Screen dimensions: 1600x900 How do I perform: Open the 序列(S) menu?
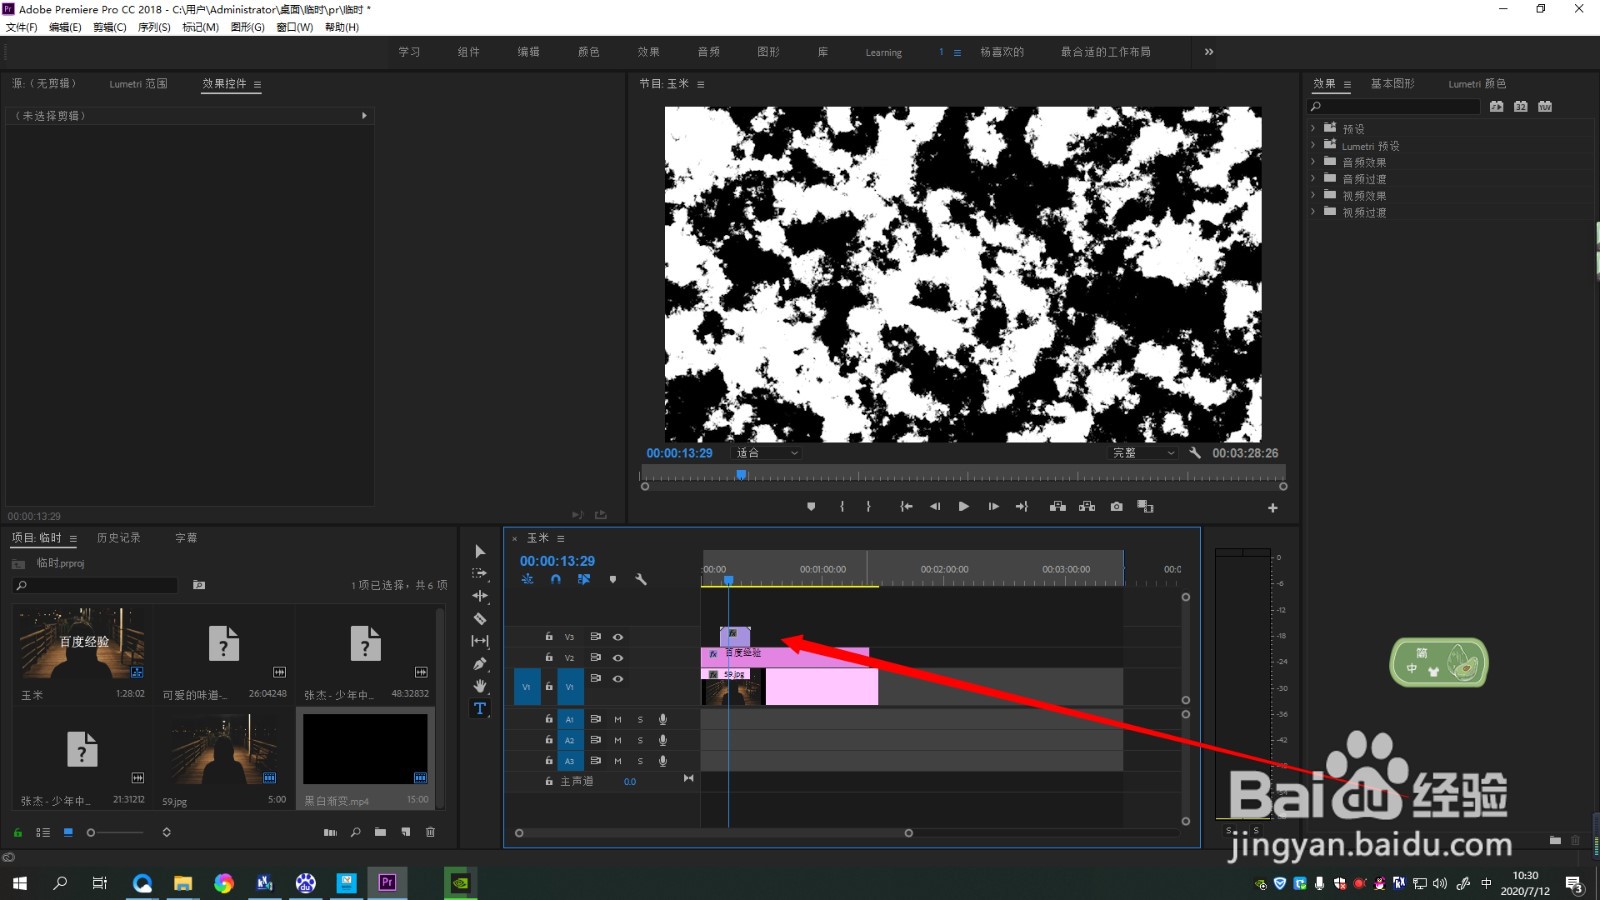pyautogui.click(x=154, y=27)
